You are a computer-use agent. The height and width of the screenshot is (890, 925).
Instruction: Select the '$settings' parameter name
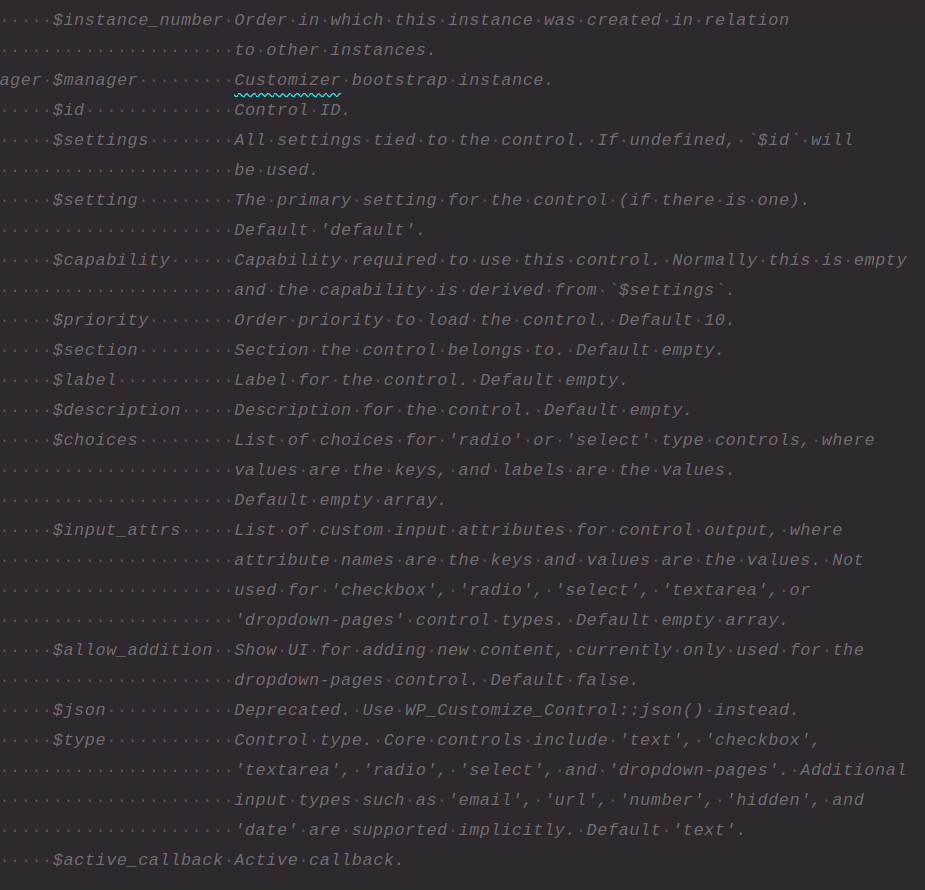point(100,140)
